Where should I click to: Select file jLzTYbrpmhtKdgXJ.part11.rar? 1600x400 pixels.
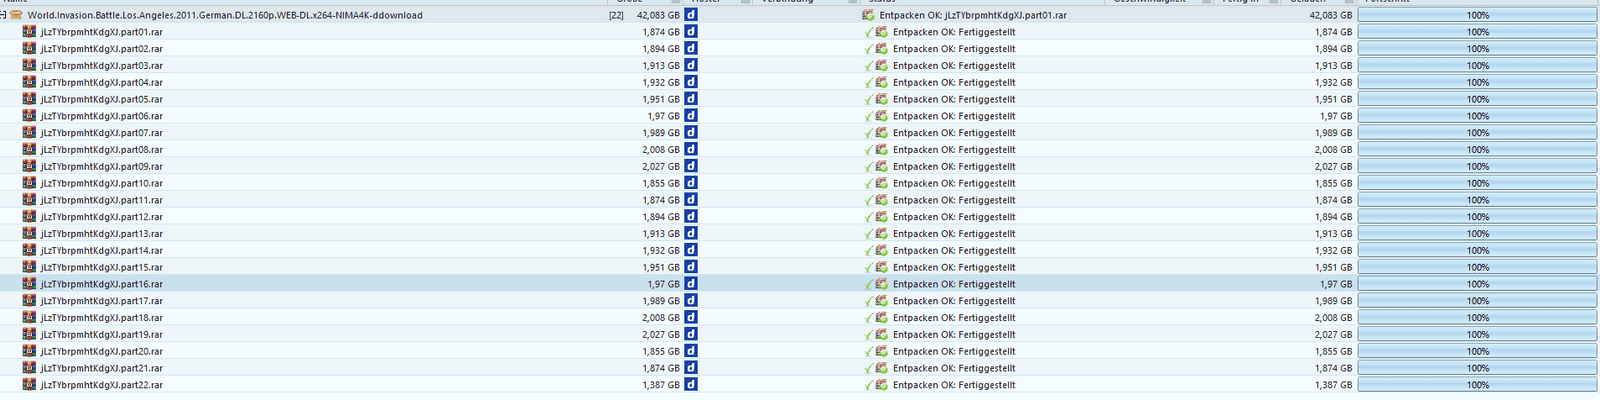point(102,200)
